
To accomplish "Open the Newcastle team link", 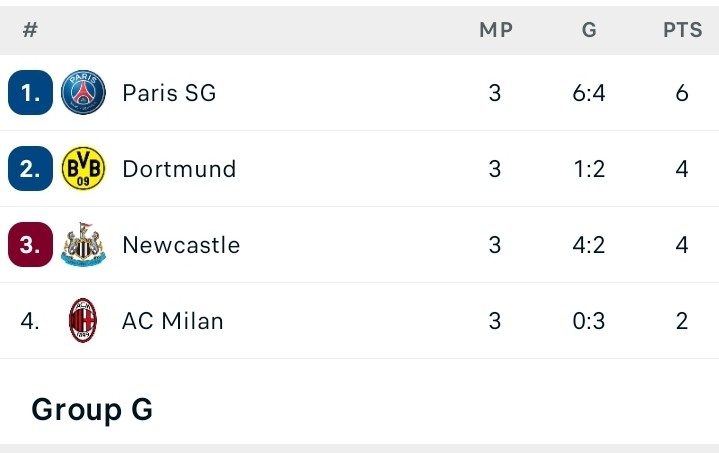I will click(181, 245).
